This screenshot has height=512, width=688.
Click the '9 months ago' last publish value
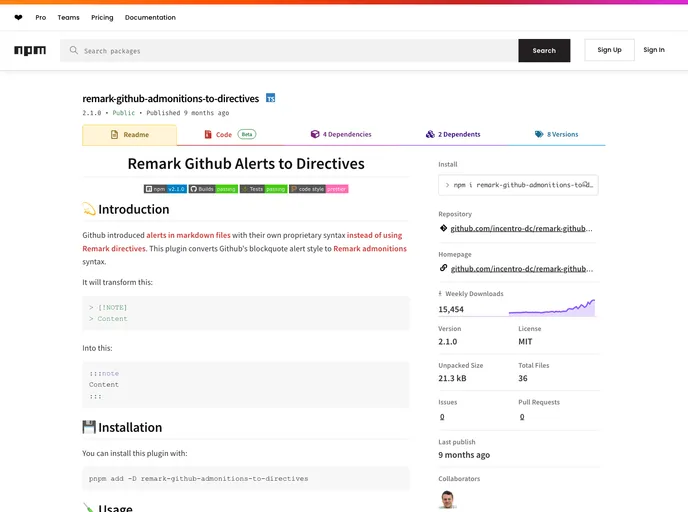coord(464,455)
